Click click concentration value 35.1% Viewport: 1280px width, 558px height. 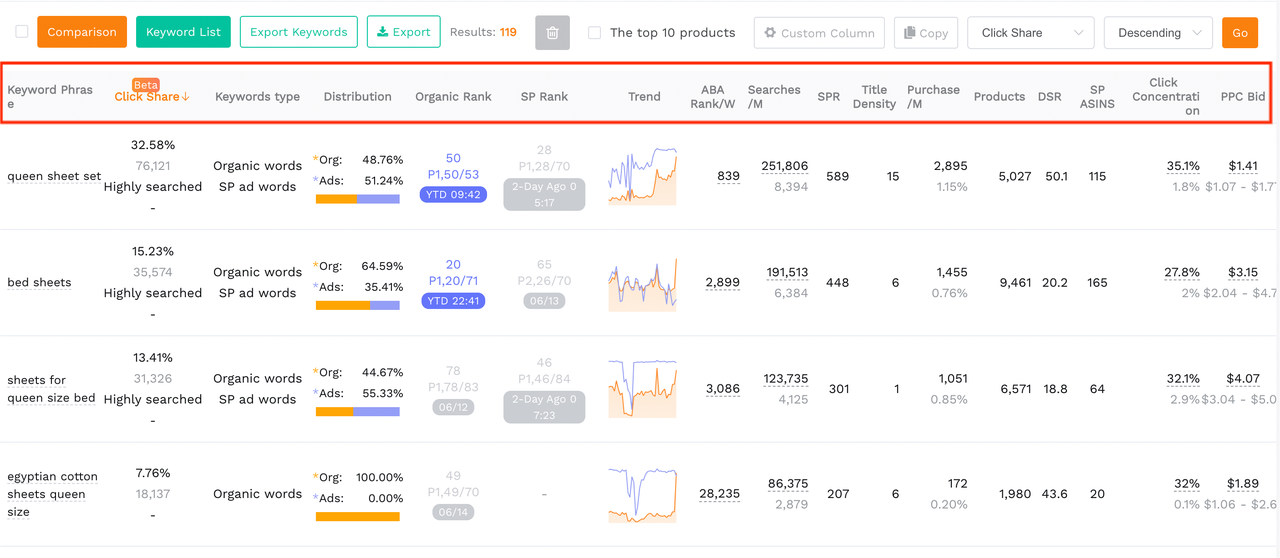pyautogui.click(x=1183, y=166)
